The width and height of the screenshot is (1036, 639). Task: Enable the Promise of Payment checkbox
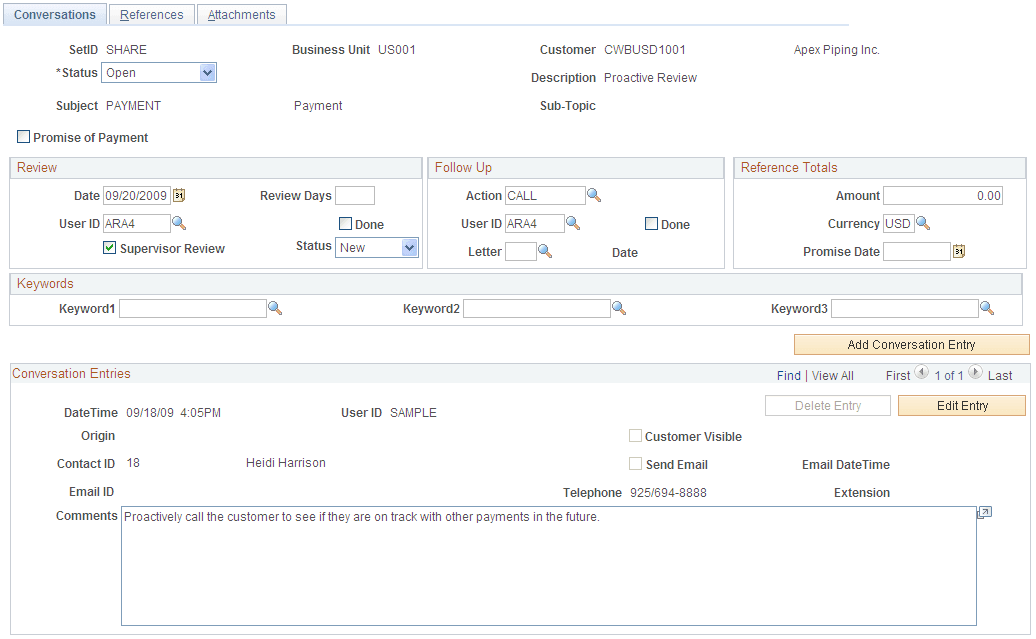tap(23, 137)
